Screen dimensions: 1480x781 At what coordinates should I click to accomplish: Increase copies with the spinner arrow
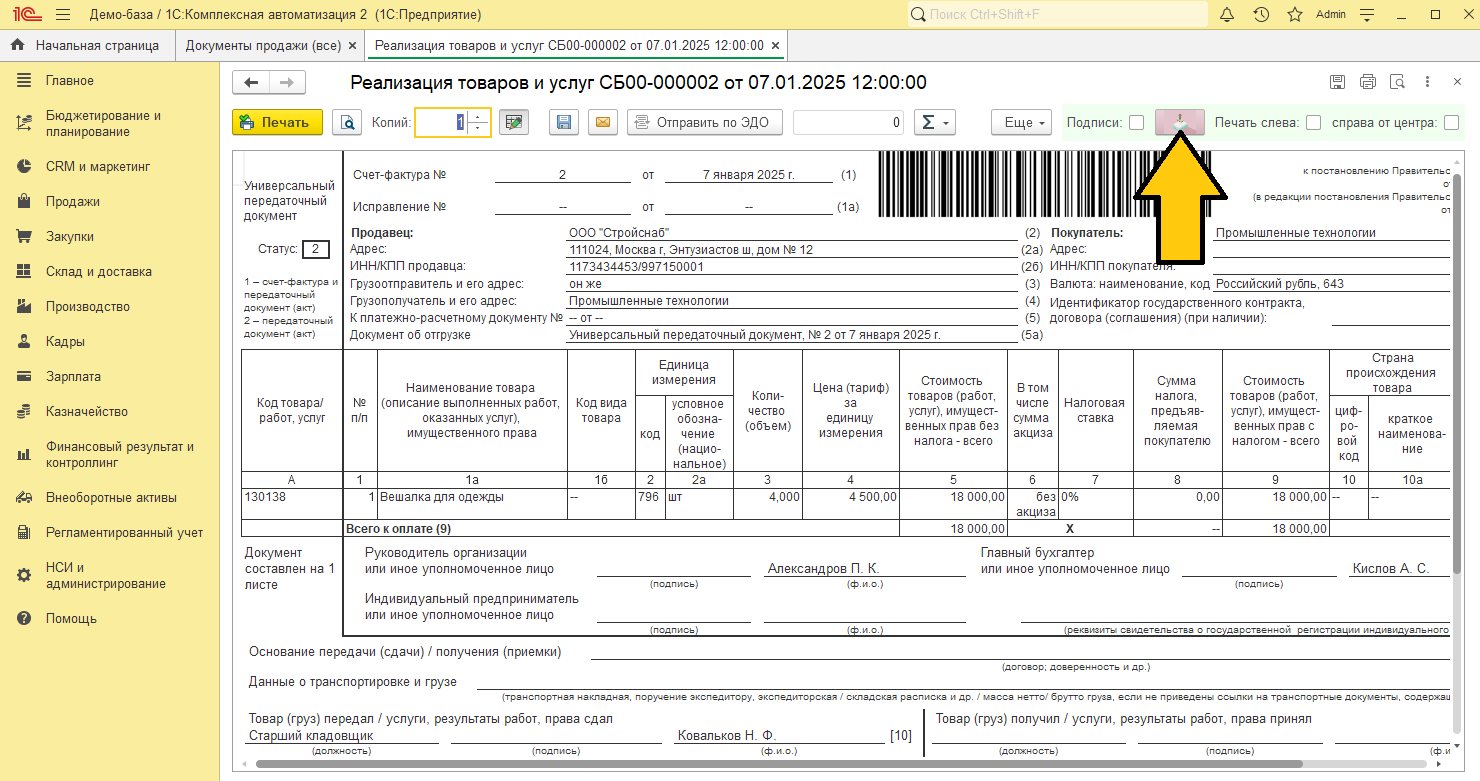click(479, 116)
